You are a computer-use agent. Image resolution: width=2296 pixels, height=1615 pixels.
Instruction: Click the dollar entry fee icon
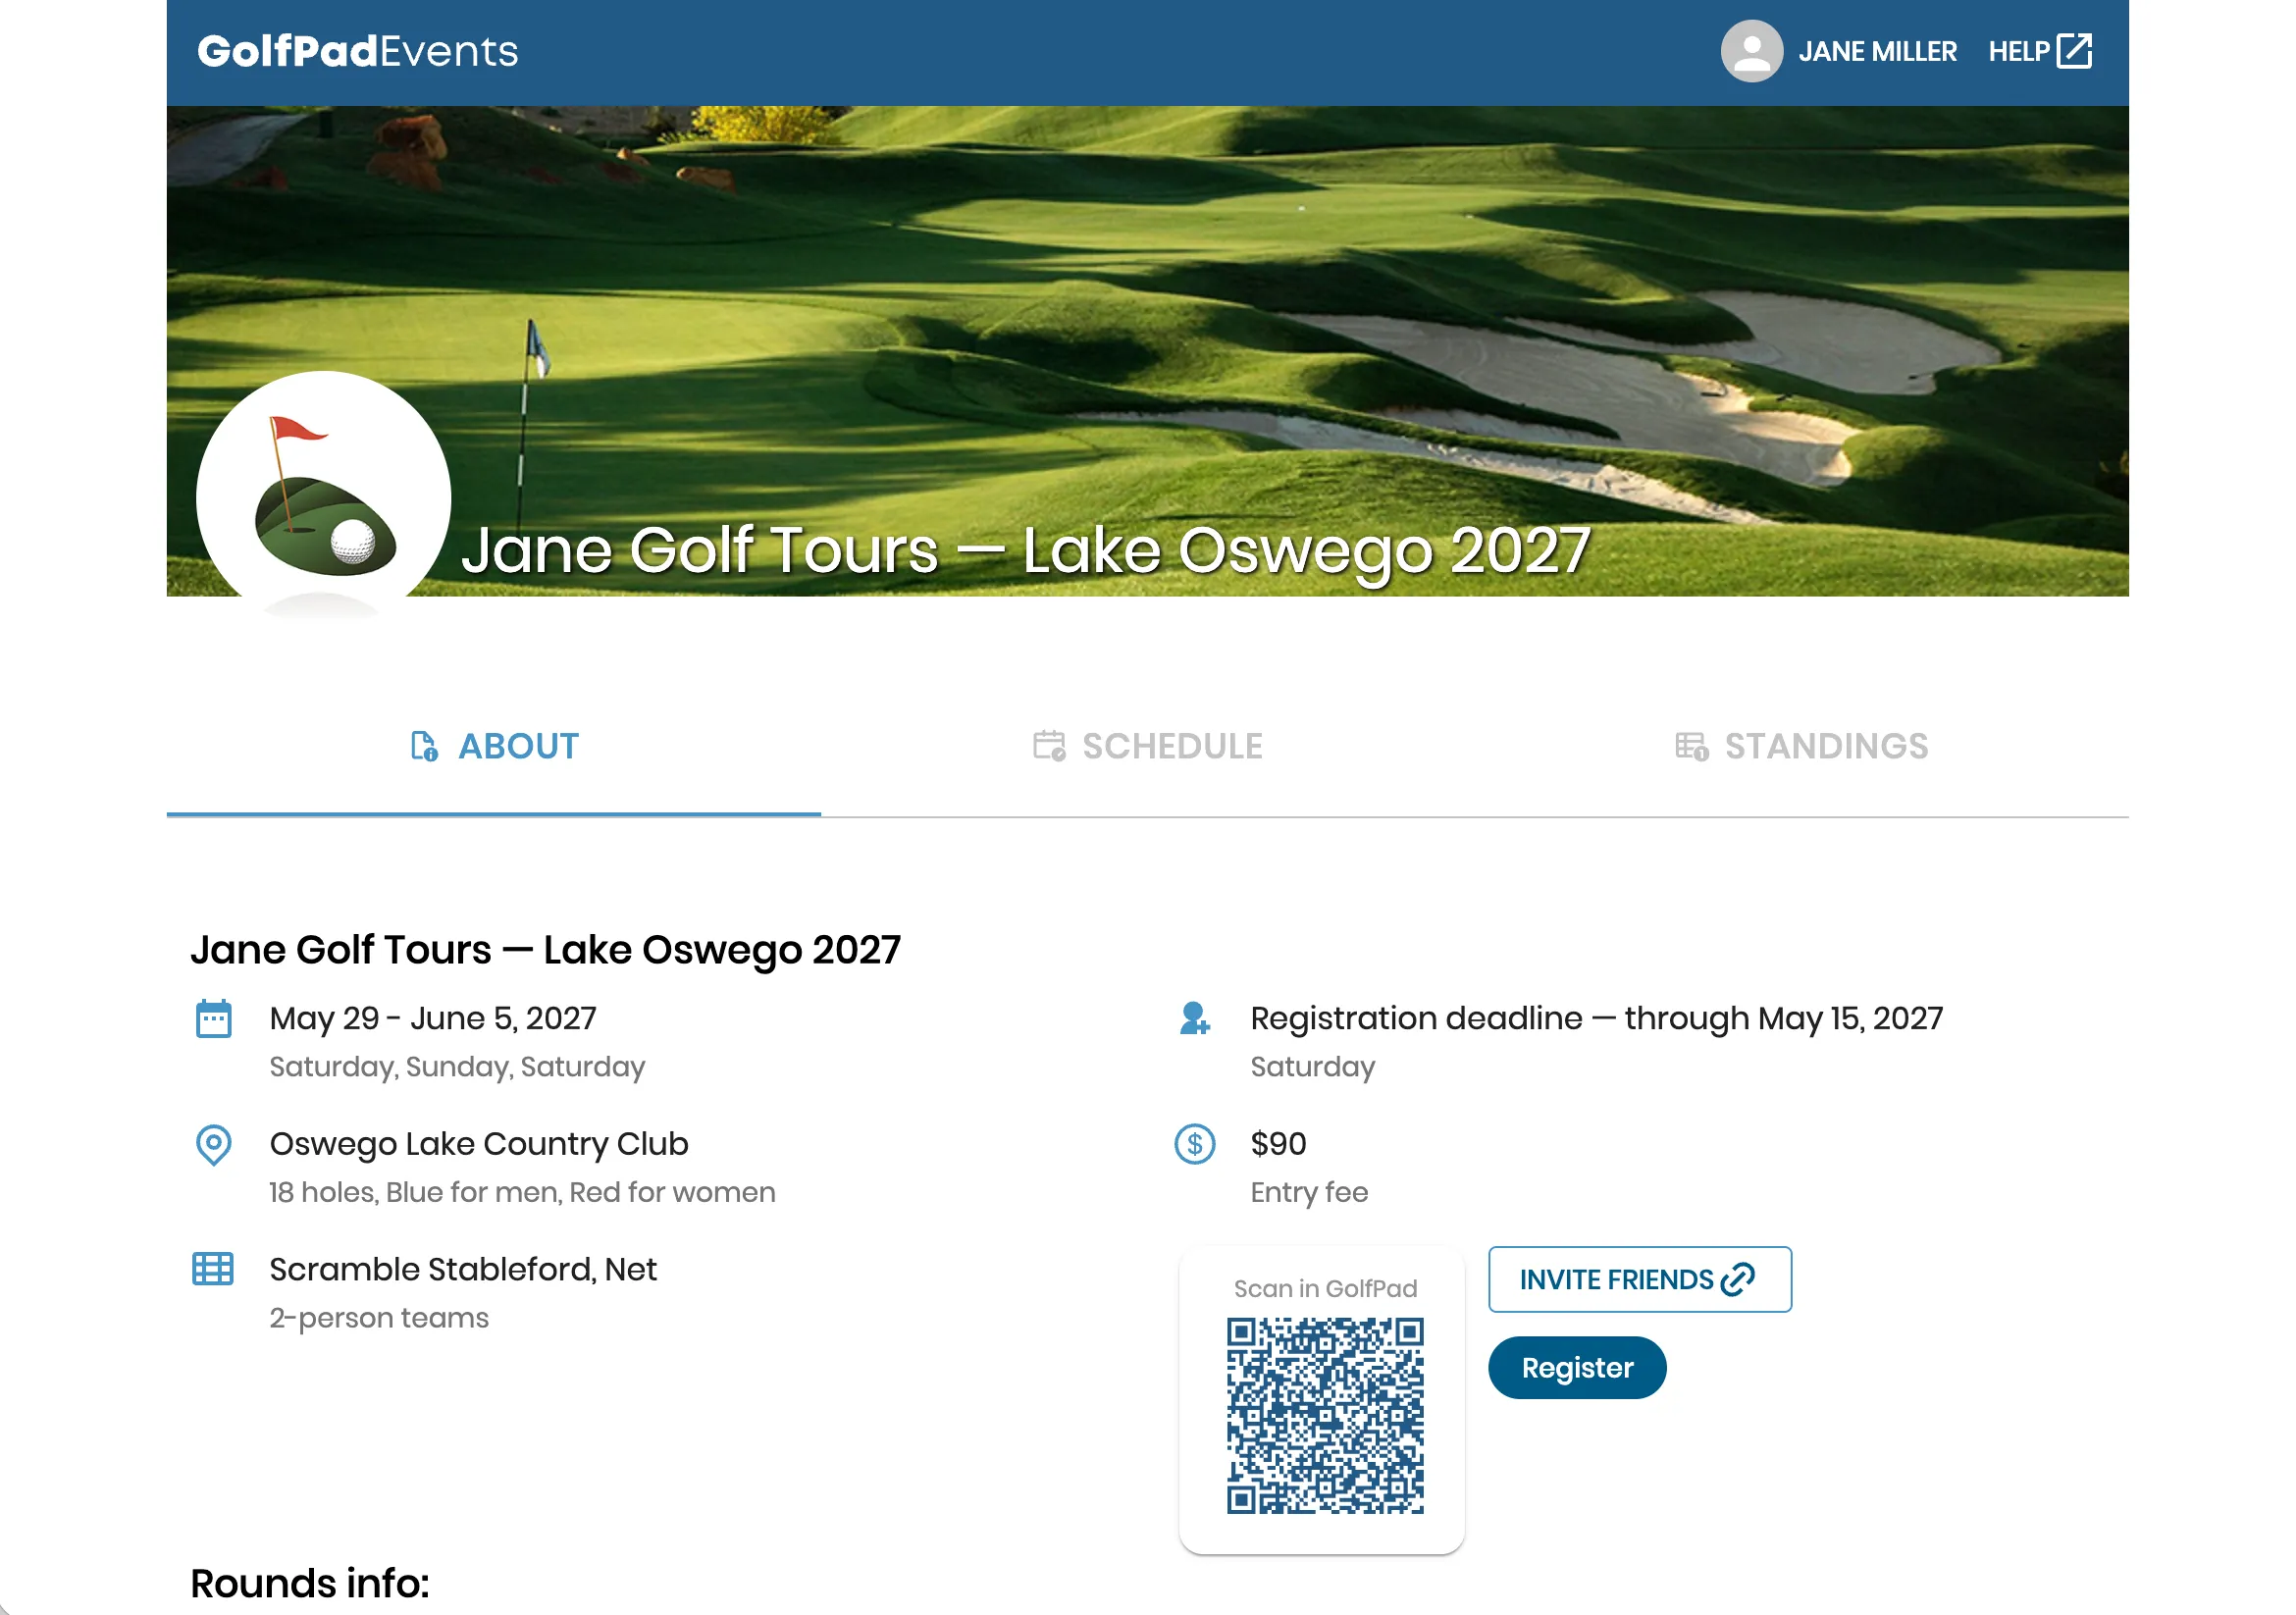[x=1194, y=1144]
